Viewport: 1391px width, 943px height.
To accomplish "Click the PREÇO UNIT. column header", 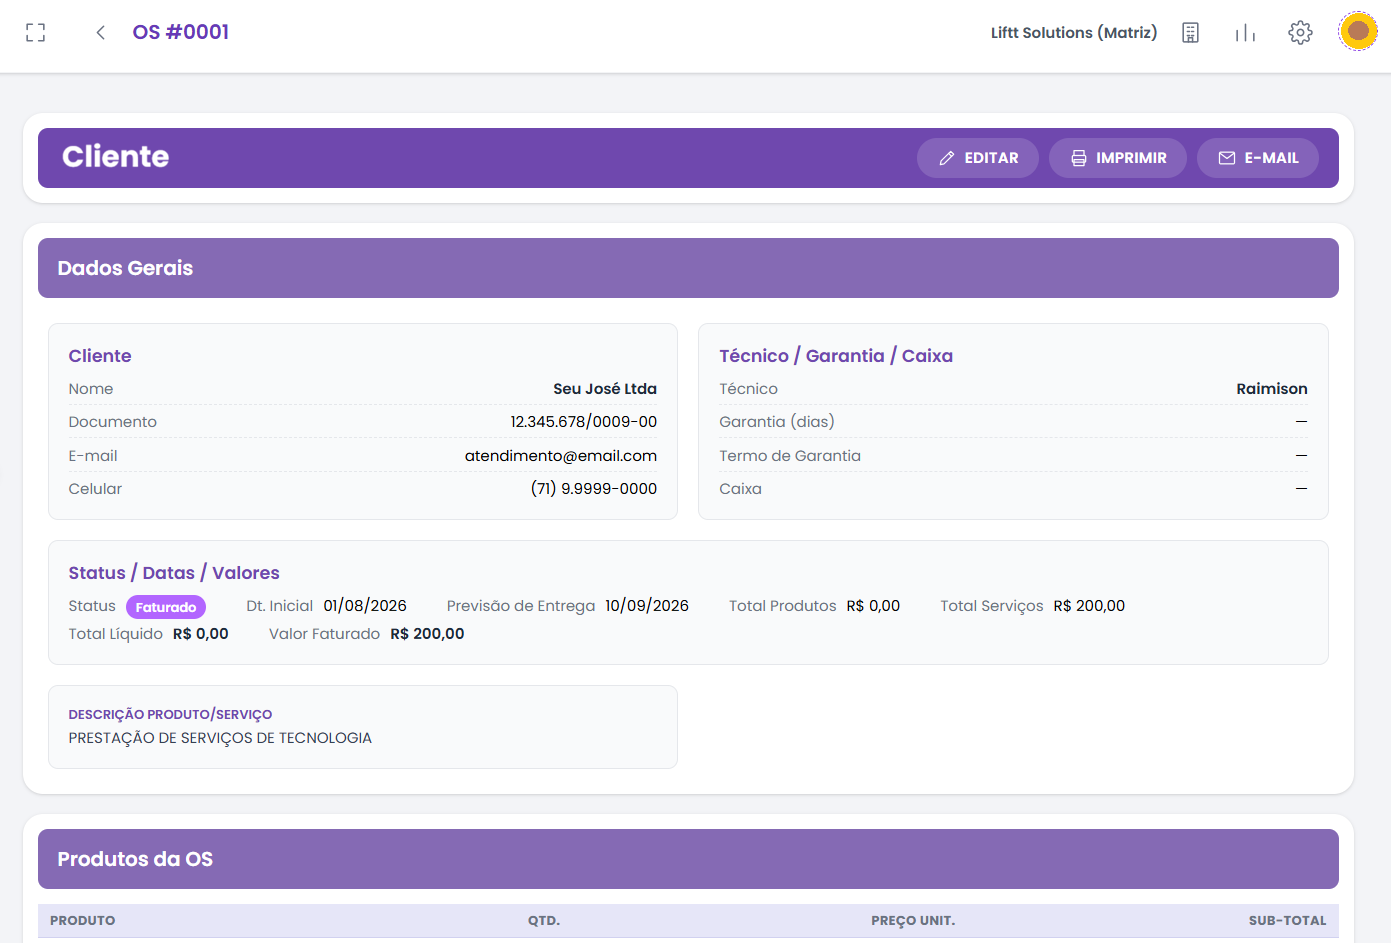I will tap(913, 921).
